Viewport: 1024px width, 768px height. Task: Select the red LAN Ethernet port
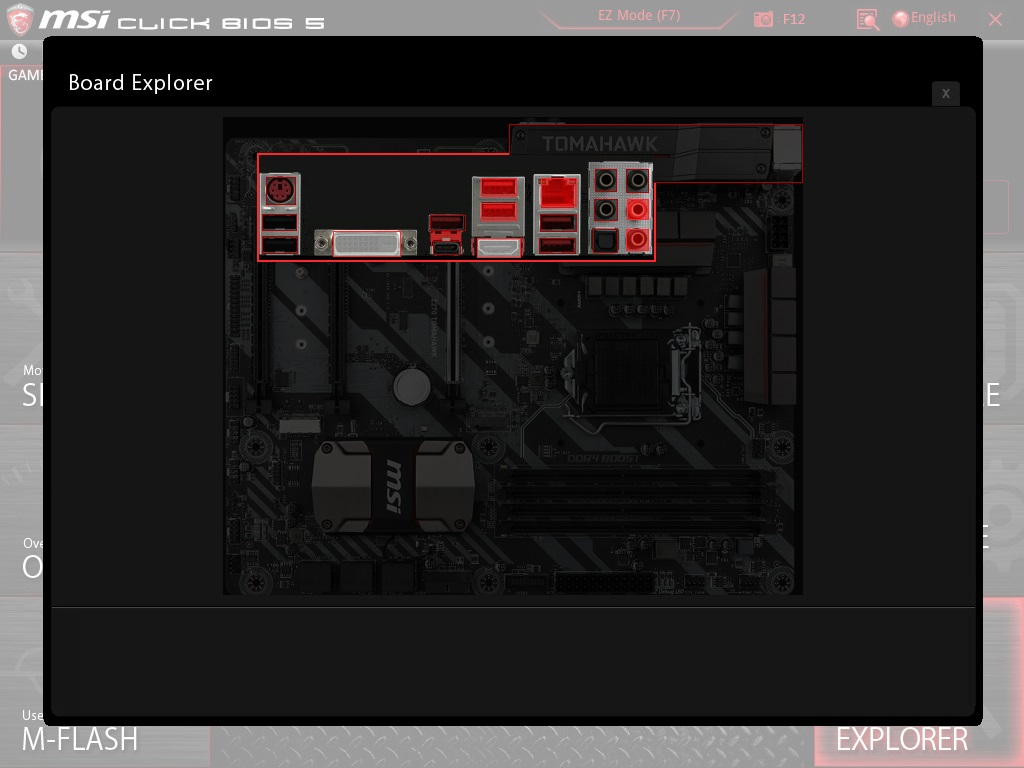[x=557, y=193]
